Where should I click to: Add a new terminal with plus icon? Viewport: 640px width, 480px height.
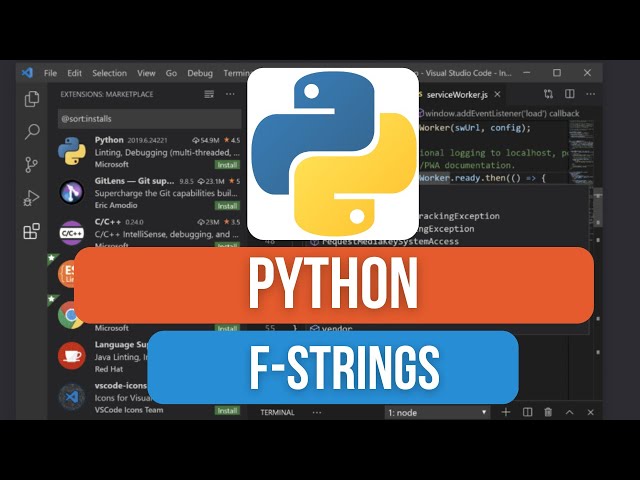[506, 412]
